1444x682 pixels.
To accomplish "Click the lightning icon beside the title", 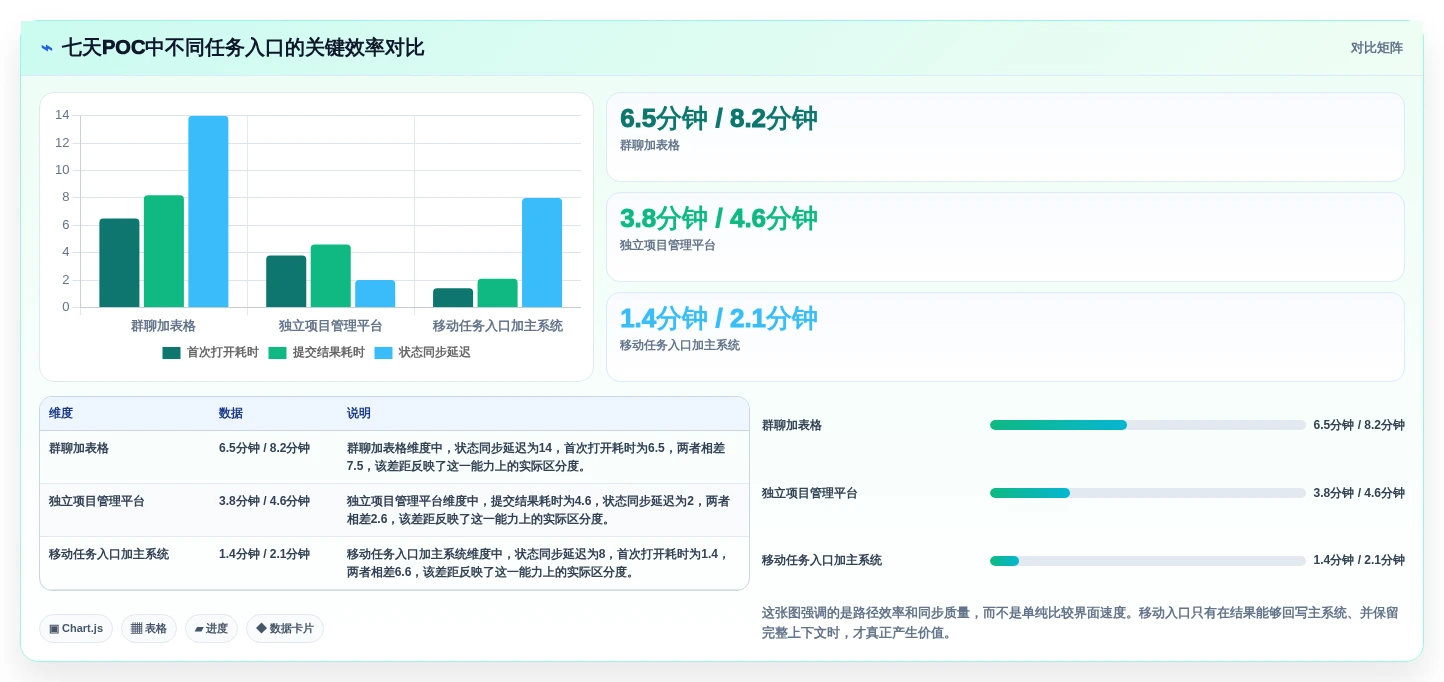I will (x=47, y=48).
